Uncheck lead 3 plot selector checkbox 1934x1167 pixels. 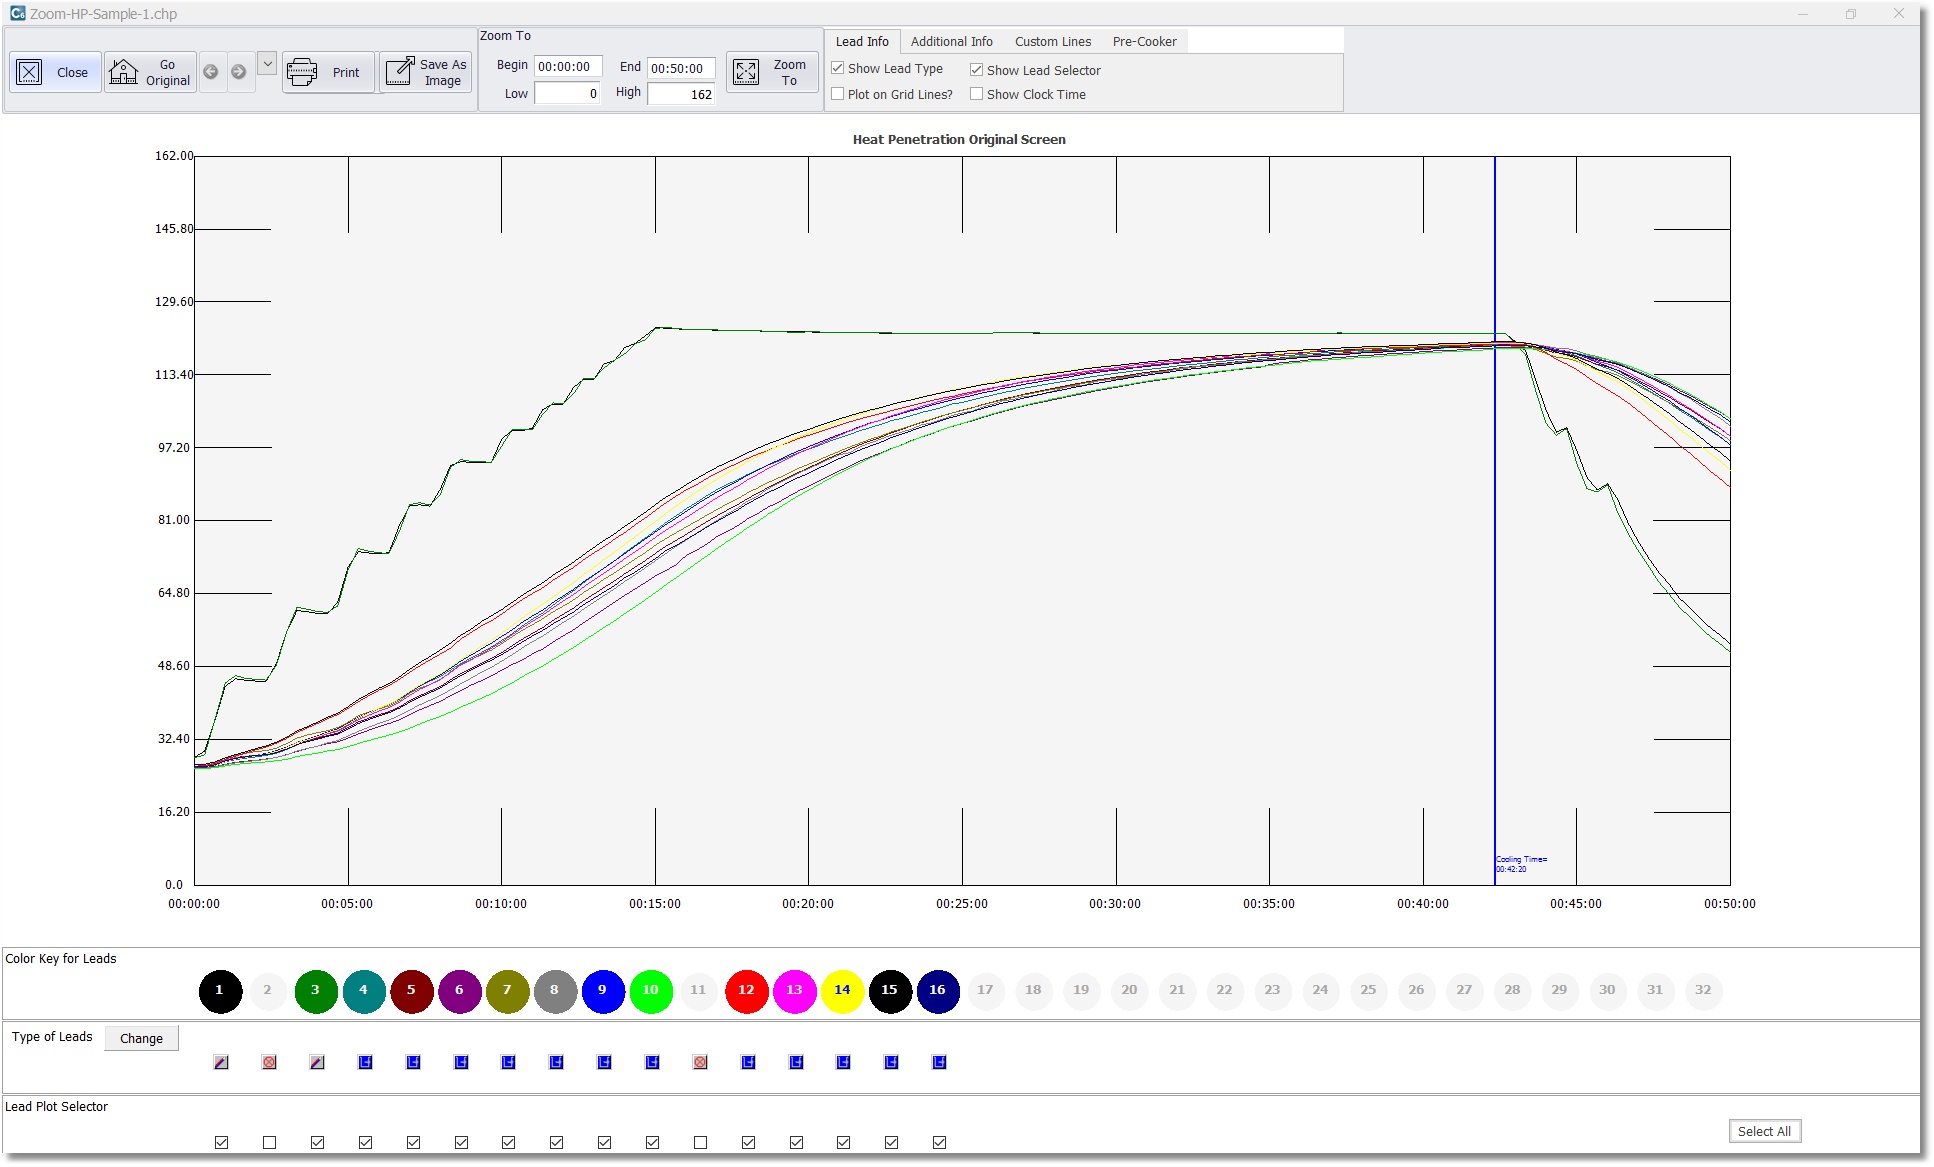click(x=317, y=1142)
